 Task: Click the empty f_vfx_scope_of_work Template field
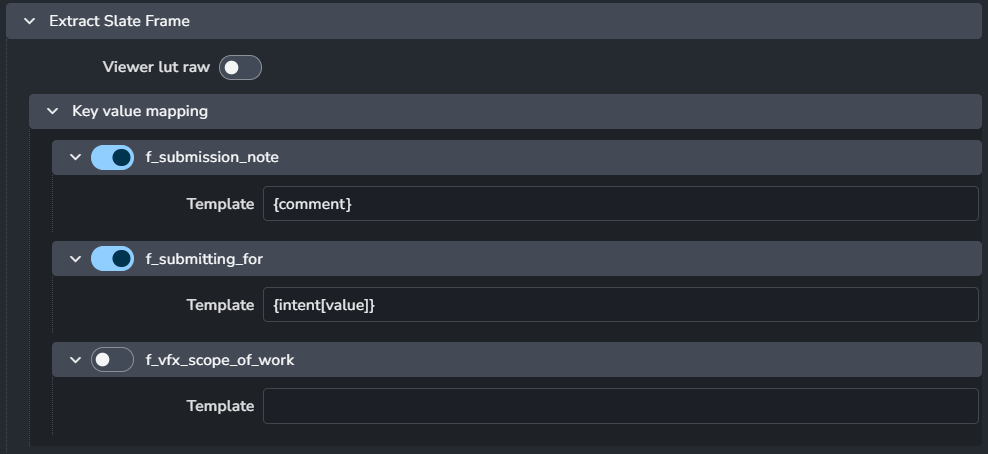click(620, 406)
